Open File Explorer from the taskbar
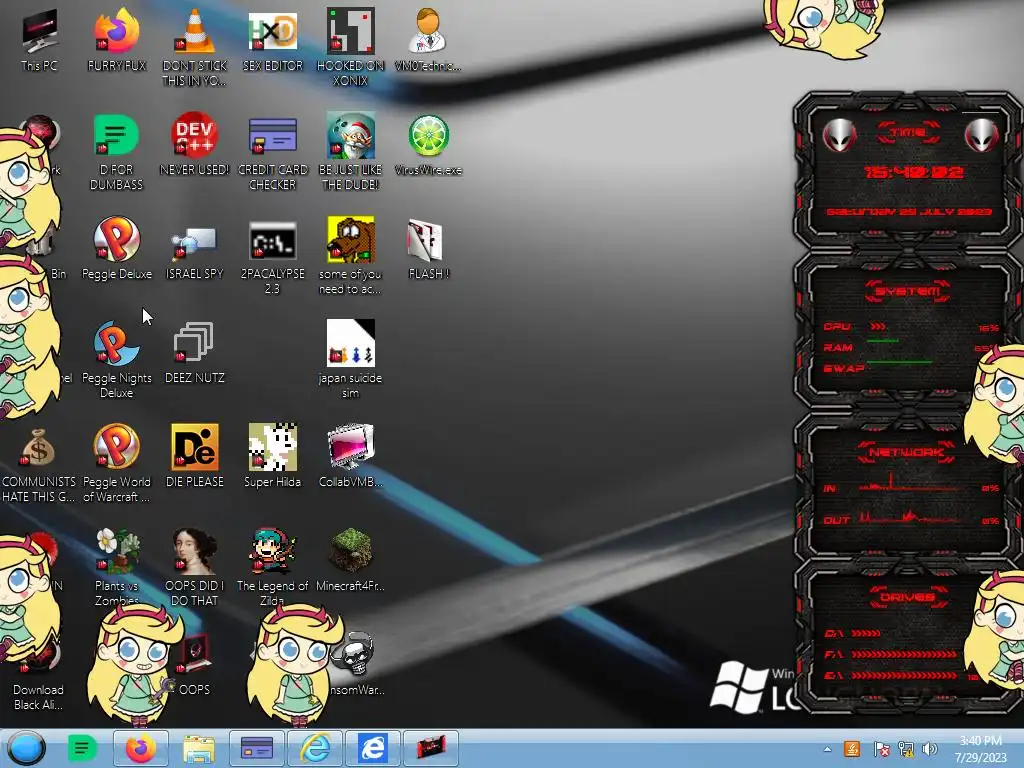The height and width of the screenshot is (768, 1024). [199, 748]
